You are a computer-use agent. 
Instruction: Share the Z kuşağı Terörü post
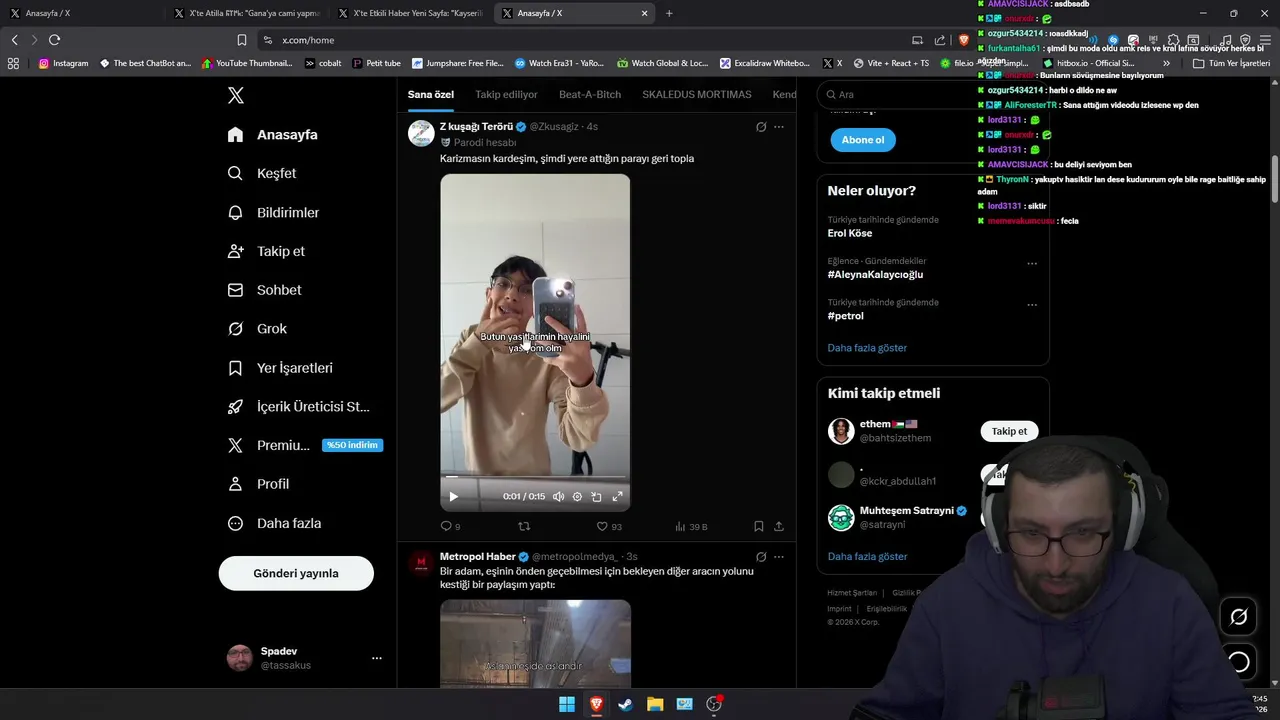(x=779, y=526)
